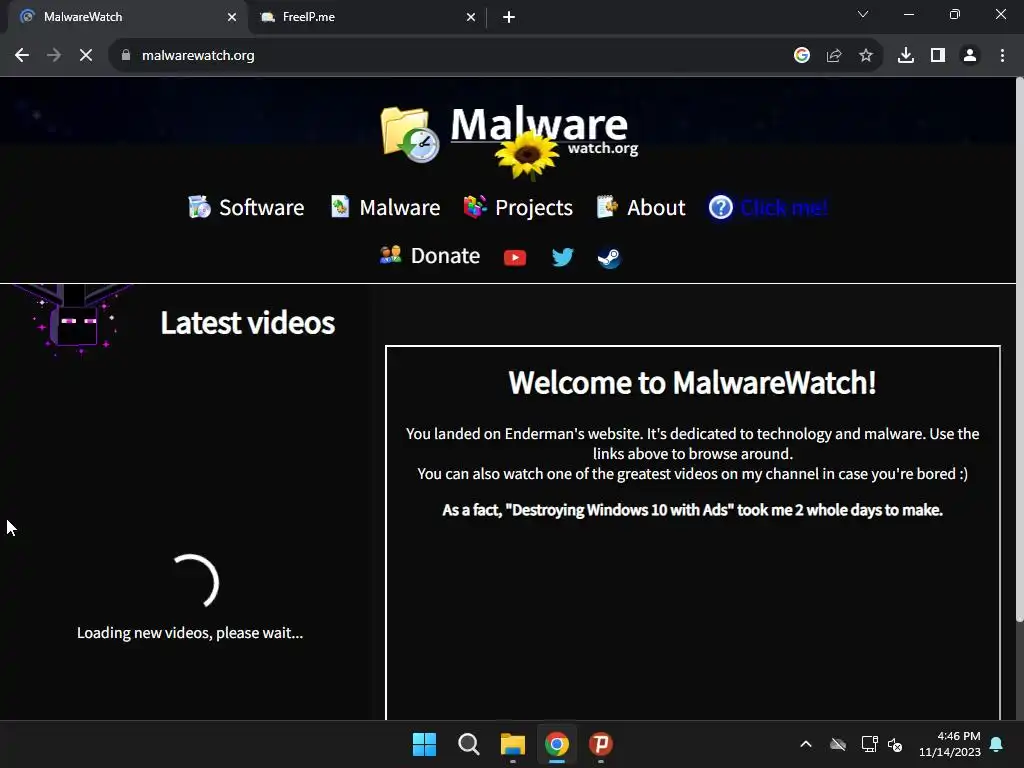Image resolution: width=1024 pixels, height=768 pixels.
Task: Click the blue 'Click me!' link
Action: tap(784, 208)
